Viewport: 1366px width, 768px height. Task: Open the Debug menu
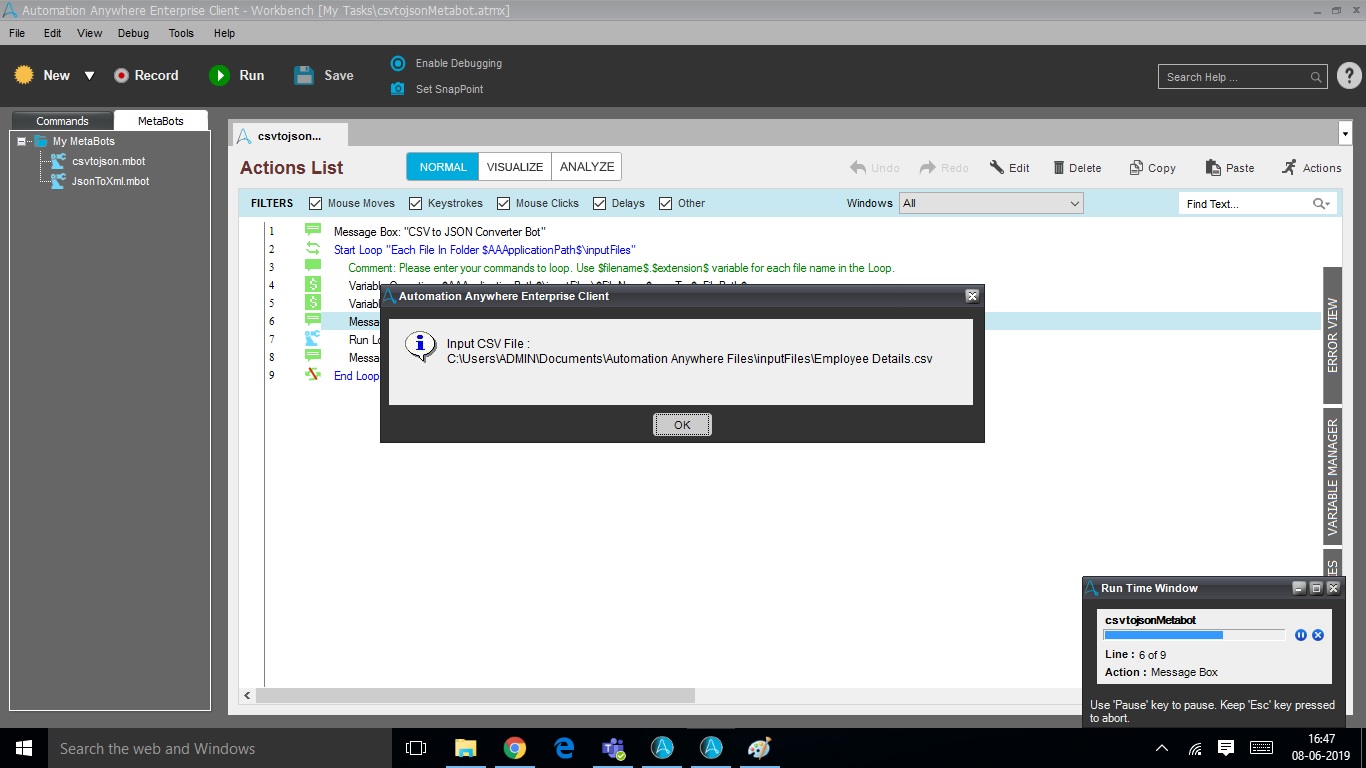tap(133, 33)
